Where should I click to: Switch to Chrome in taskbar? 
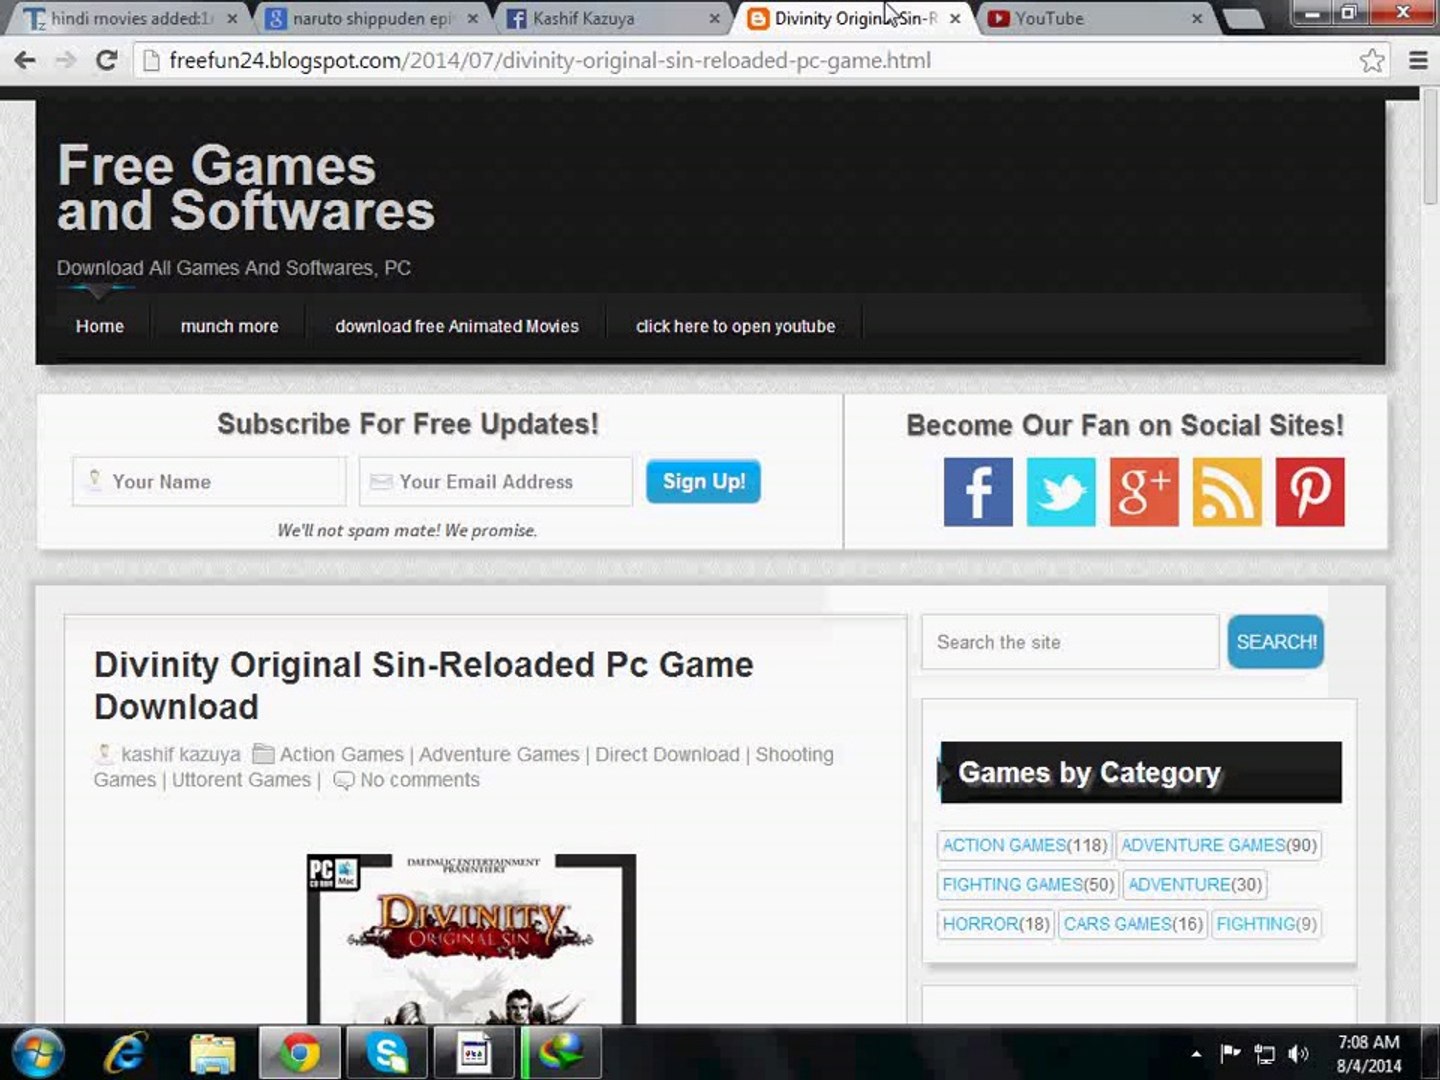pyautogui.click(x=299, y=1053)
